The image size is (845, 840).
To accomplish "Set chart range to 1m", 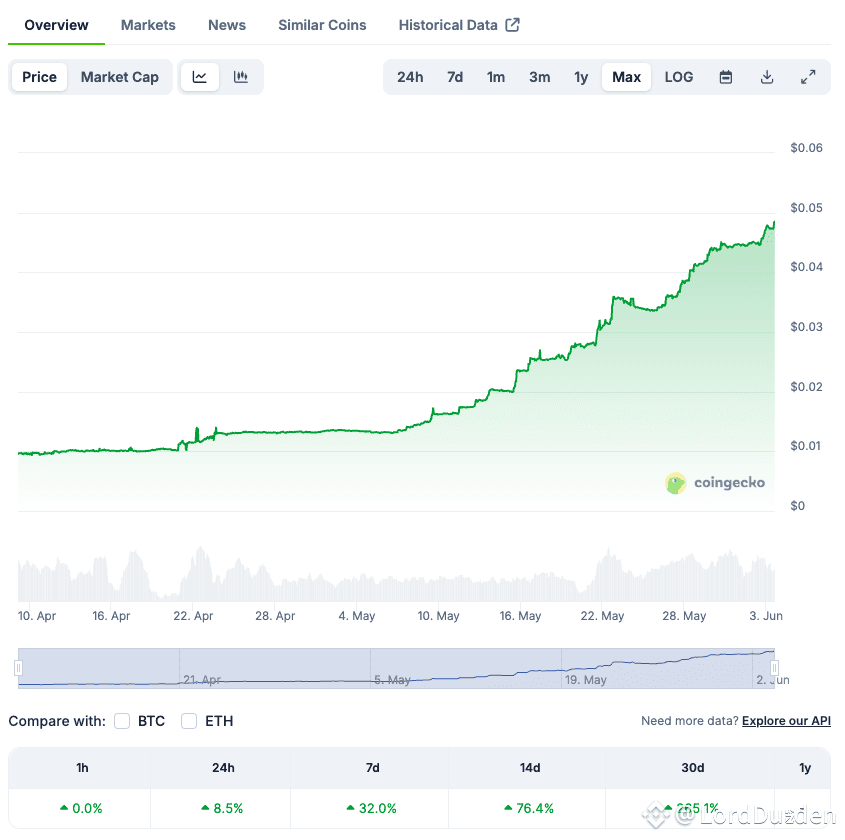I will 496,77.
